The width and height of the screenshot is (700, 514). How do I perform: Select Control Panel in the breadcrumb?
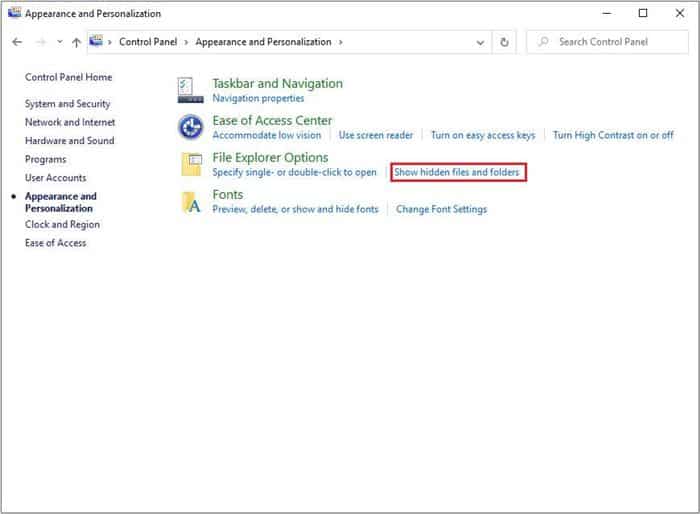pos(148,42)
